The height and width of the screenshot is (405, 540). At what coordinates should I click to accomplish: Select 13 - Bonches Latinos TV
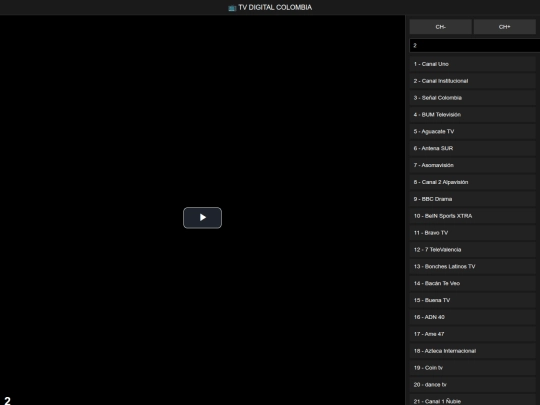[472, 267]
